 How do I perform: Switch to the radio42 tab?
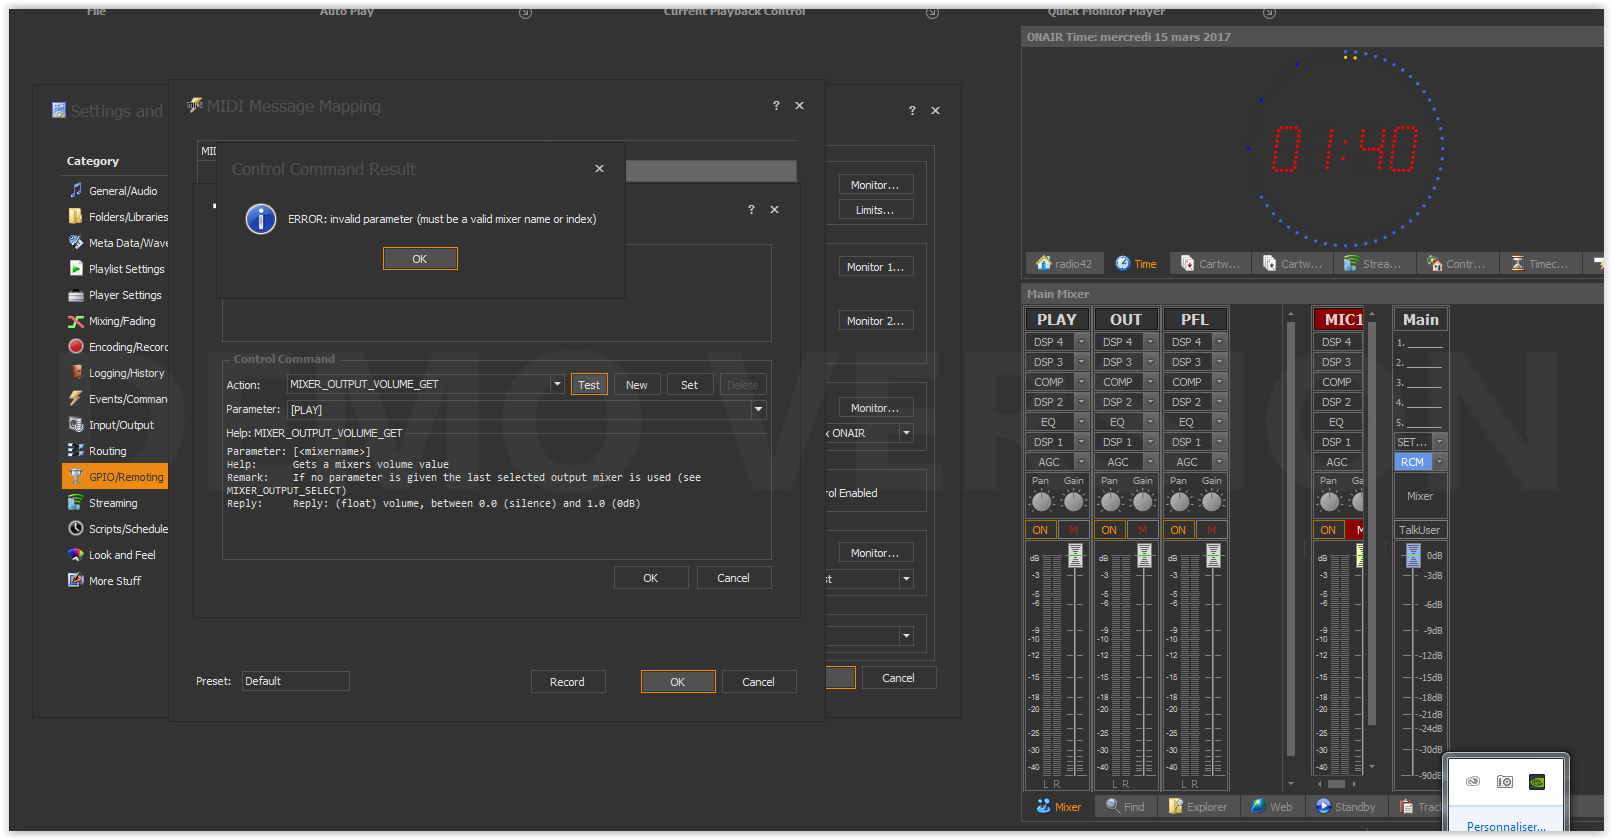click(1064, 264)
